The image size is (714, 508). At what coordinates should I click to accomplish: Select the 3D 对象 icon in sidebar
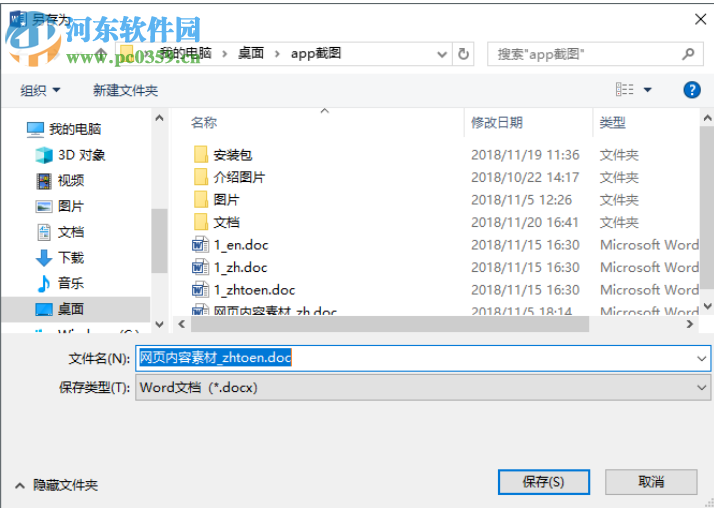coord(44,155)
